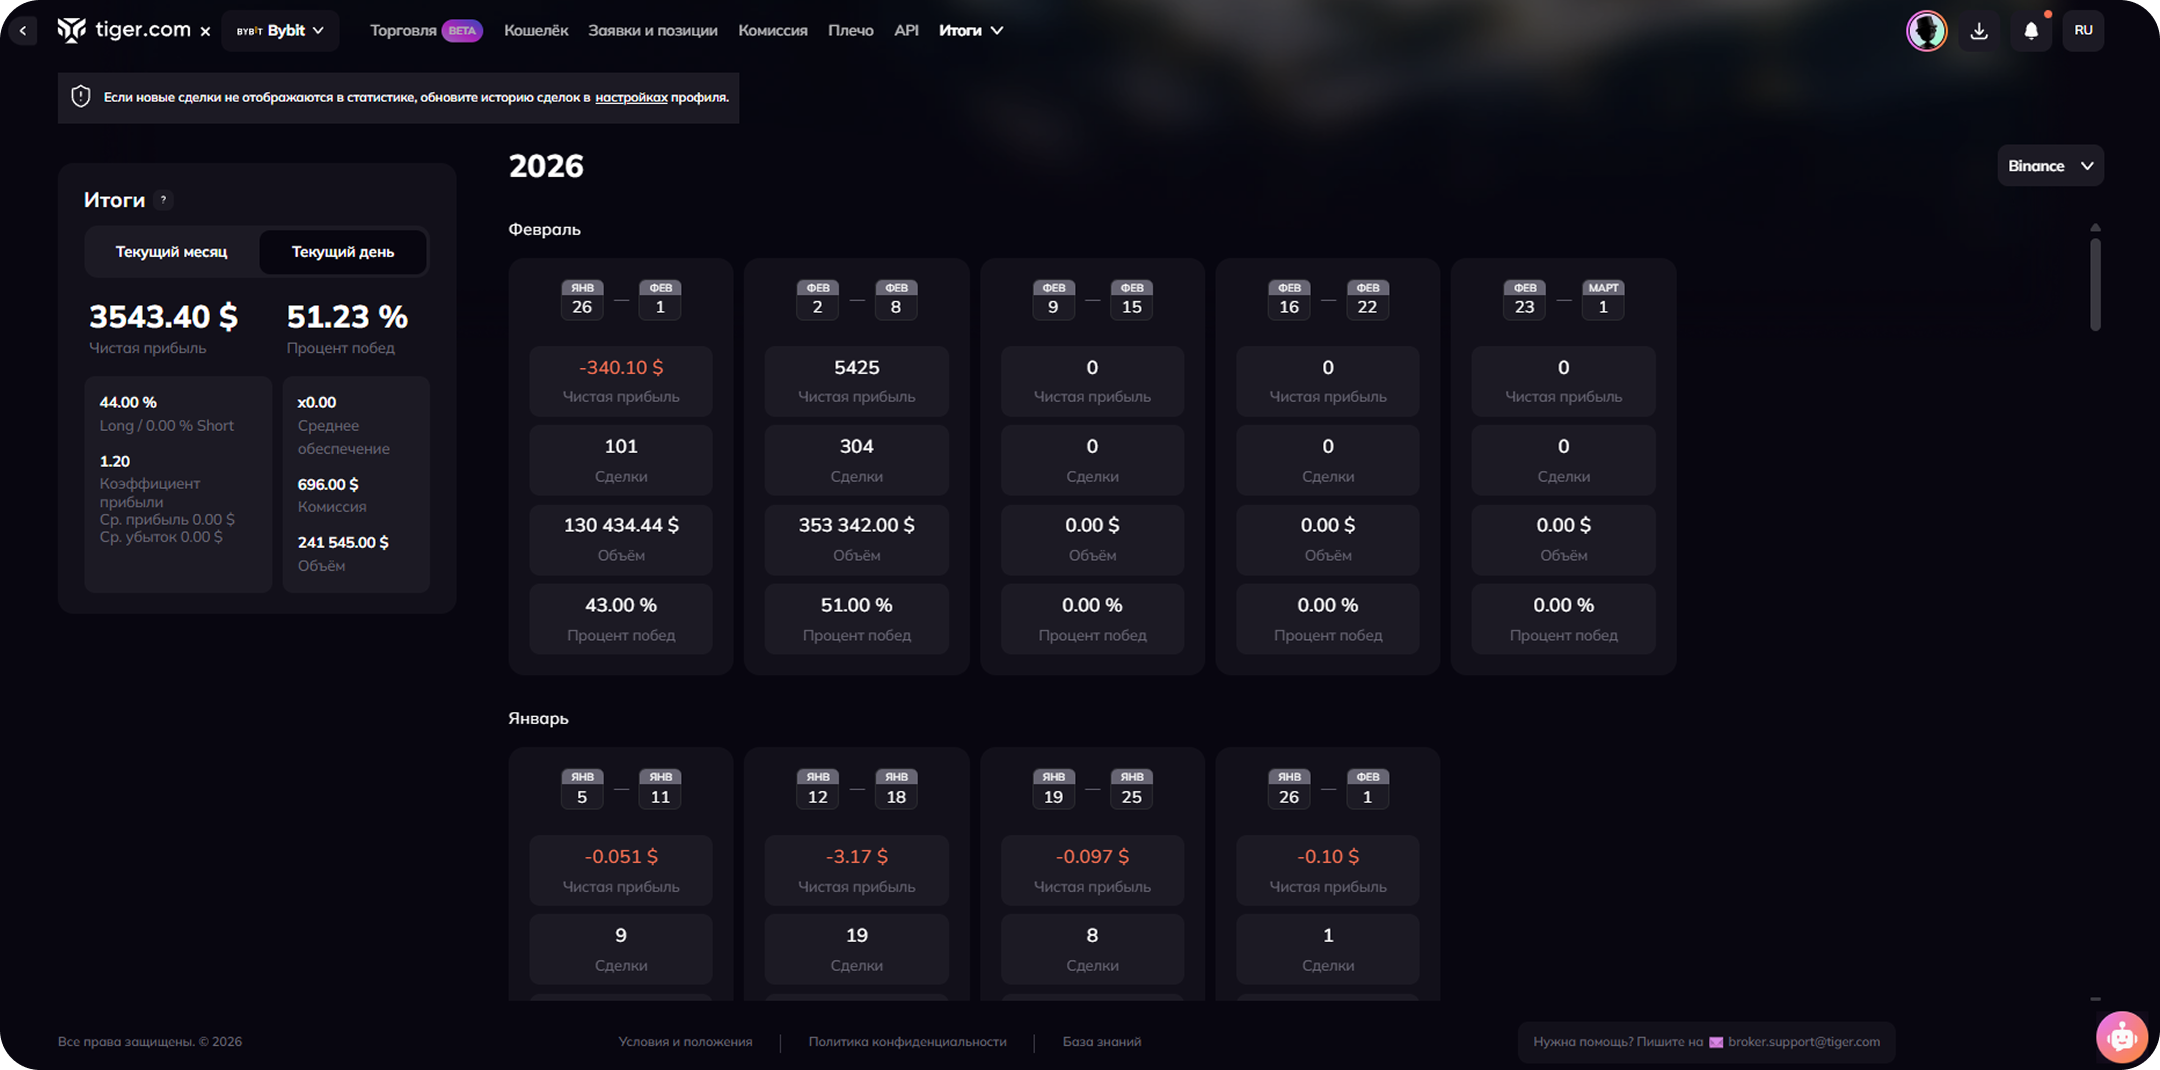Click the tiger.com logo

124,30
